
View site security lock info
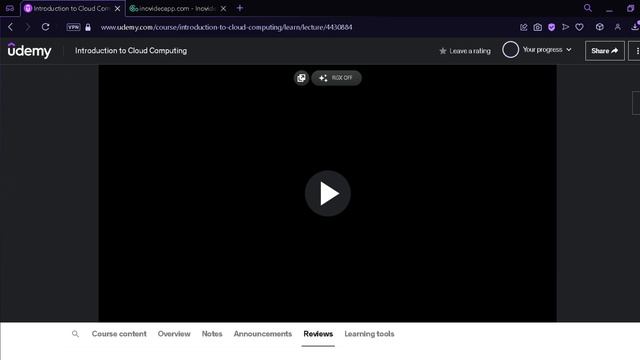[88, 27]
